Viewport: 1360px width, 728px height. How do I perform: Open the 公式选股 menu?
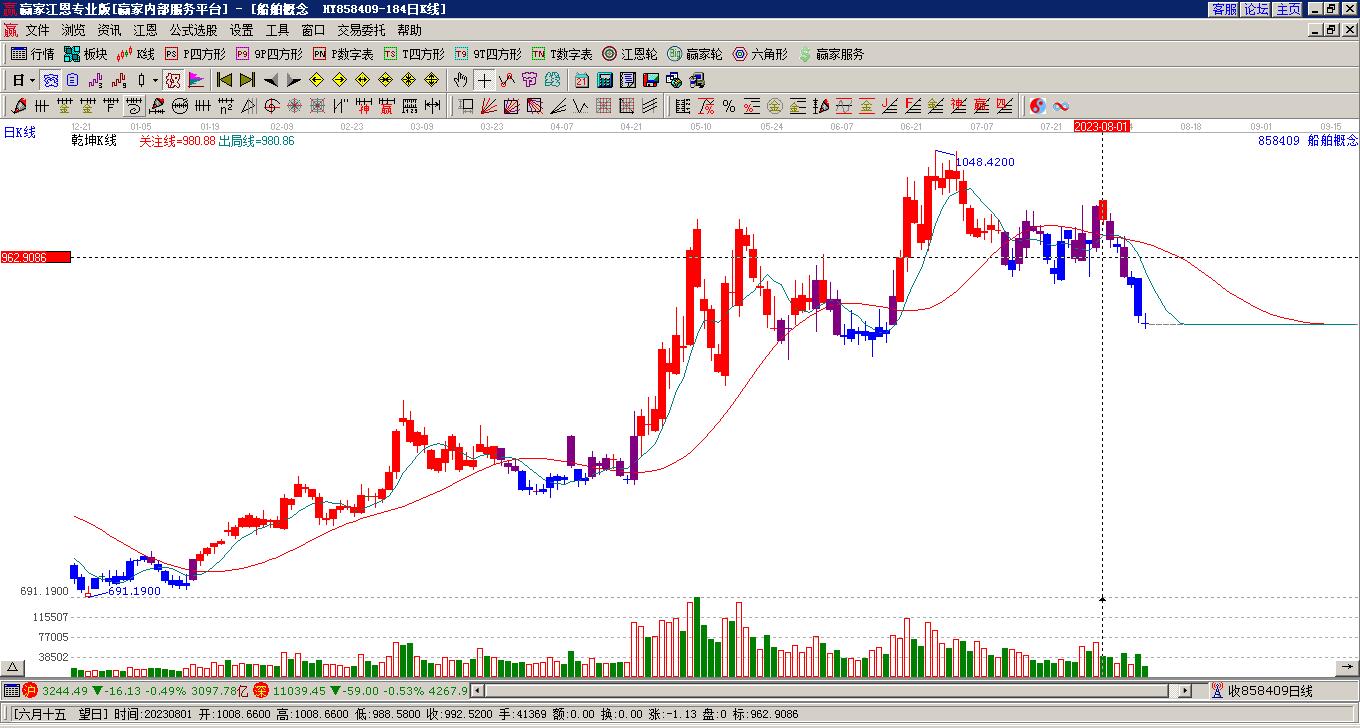coord(193,30)
